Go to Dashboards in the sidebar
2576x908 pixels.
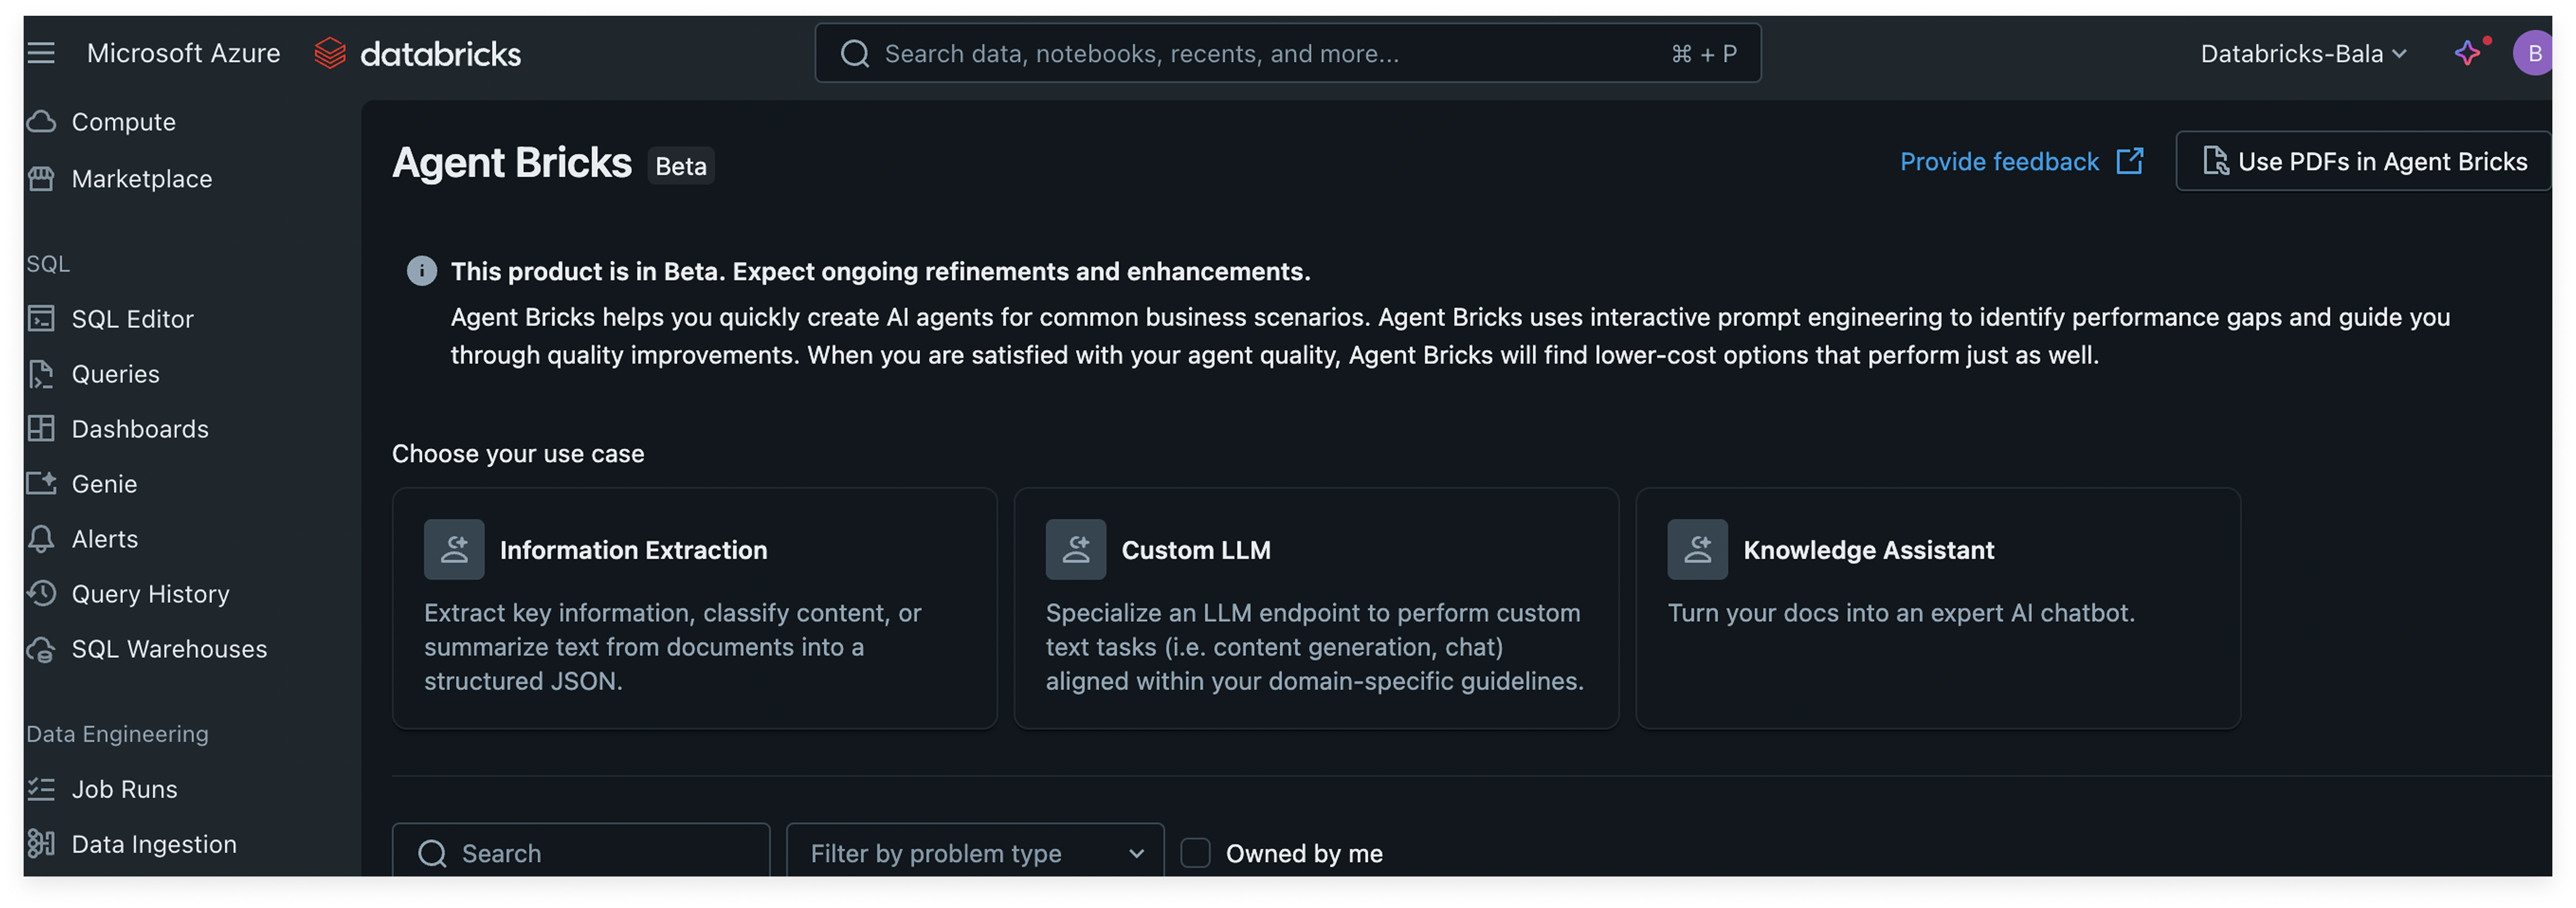(x=140, y=429)
